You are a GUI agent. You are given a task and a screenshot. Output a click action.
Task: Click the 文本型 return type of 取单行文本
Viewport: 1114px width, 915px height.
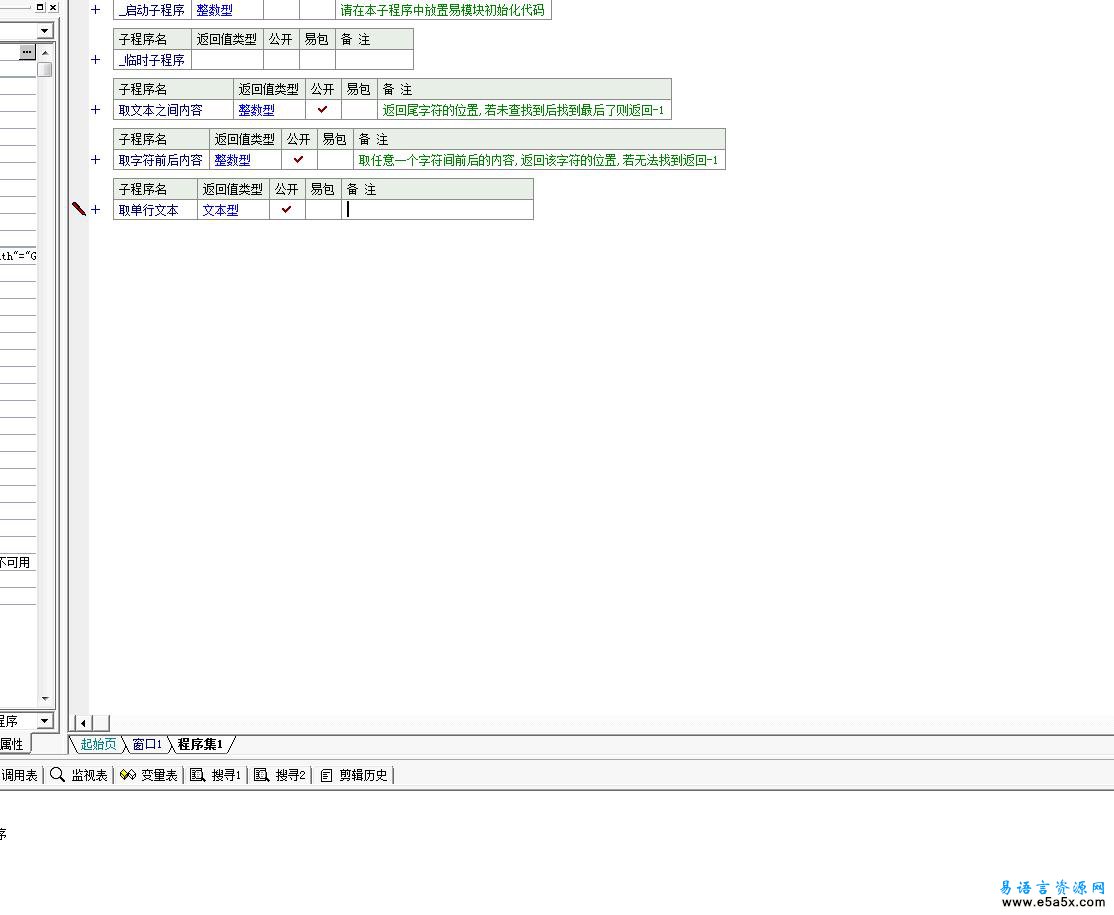(221, 210)
